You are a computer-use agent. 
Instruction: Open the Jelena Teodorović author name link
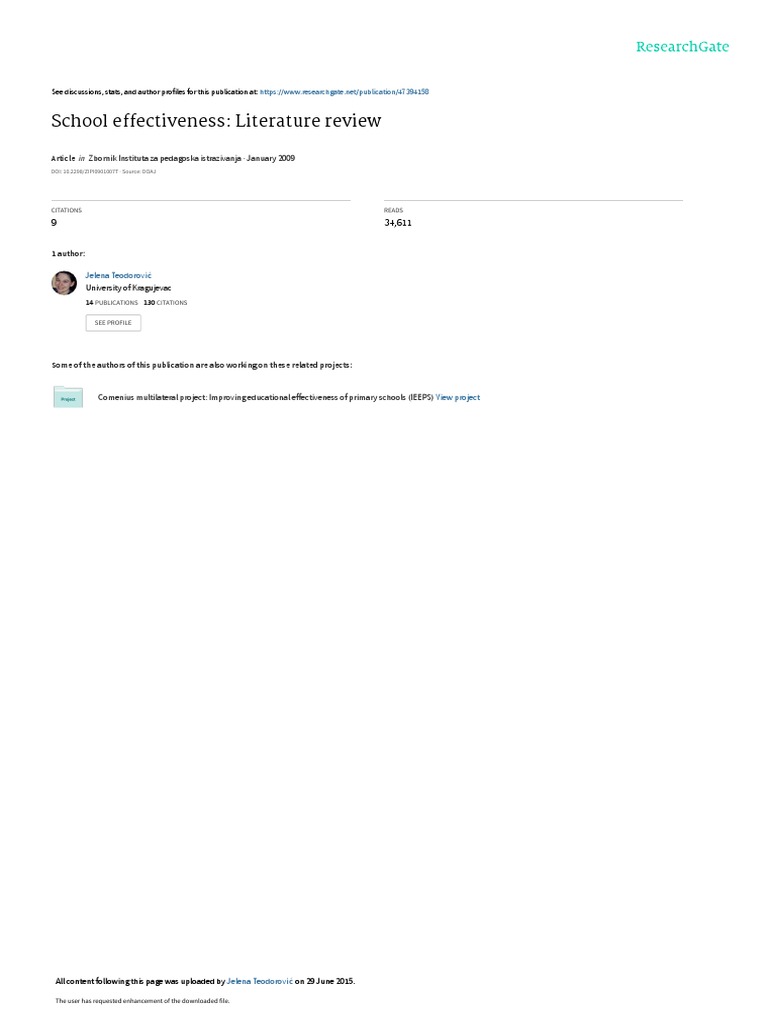(x=118, y=276)
